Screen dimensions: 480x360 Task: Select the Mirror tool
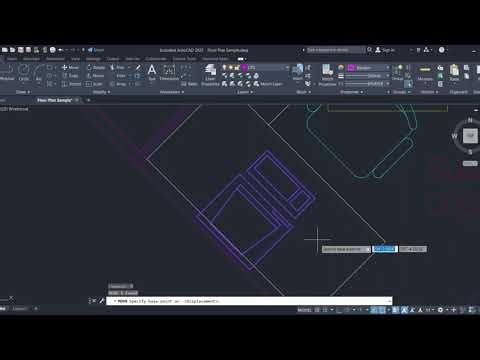pos(96,76)
